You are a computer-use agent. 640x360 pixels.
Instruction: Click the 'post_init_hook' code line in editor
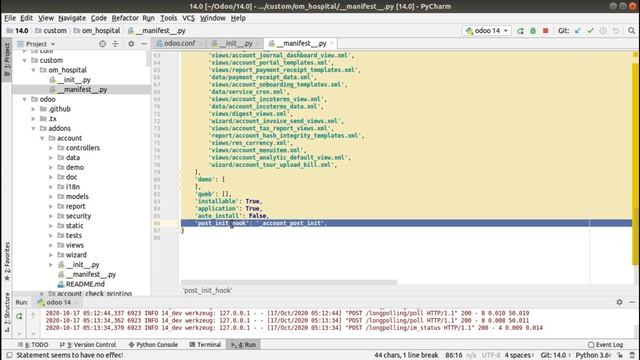tap(406, 223)
